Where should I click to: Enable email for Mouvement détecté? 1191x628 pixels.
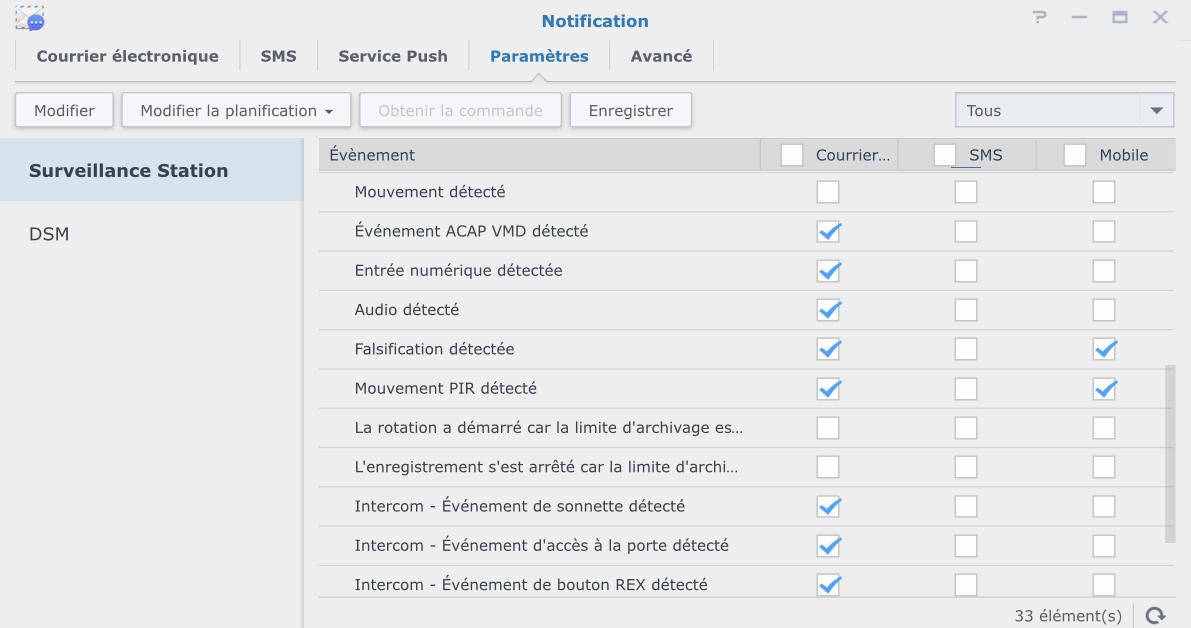click(x=829, y=192)
